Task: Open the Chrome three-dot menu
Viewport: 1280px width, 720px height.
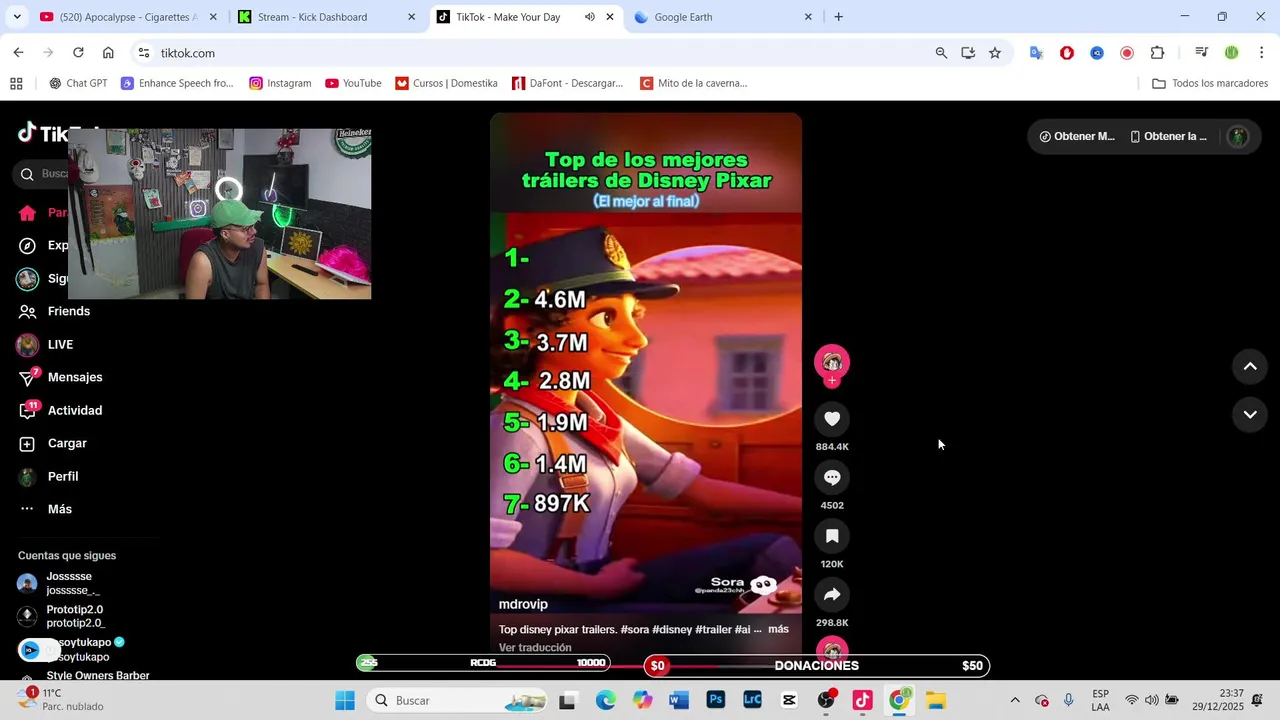Action: (x=1262, y=53)
